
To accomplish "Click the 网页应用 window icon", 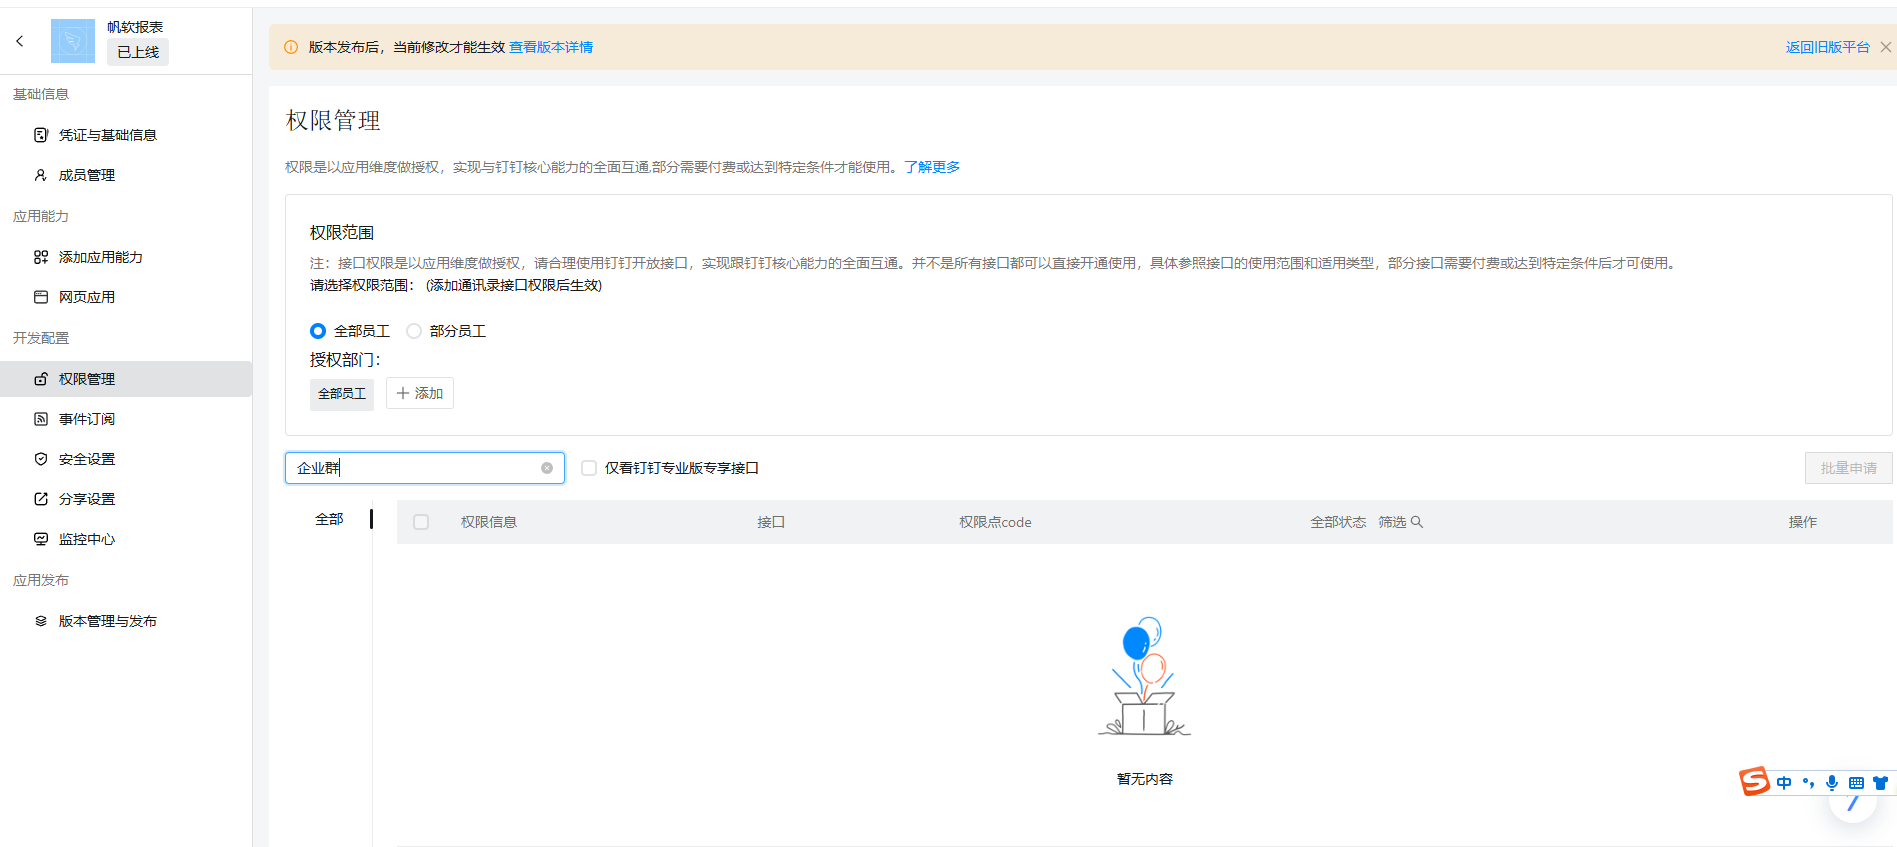I will [41, 297].
